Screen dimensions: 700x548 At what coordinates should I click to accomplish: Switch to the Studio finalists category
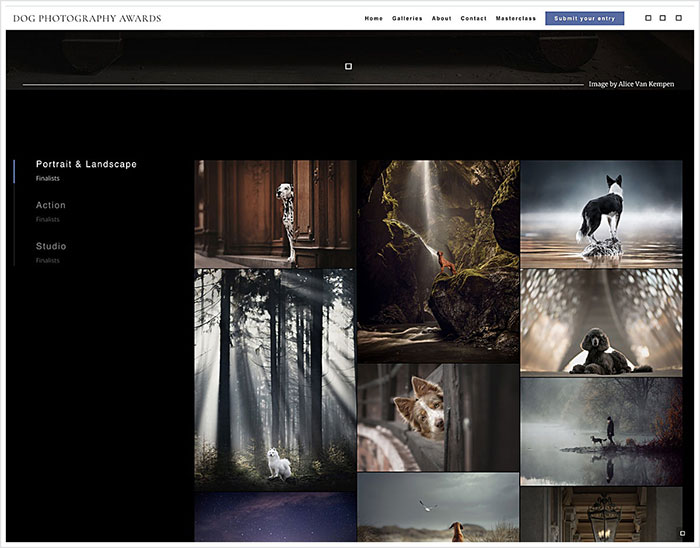coord(51,246)
